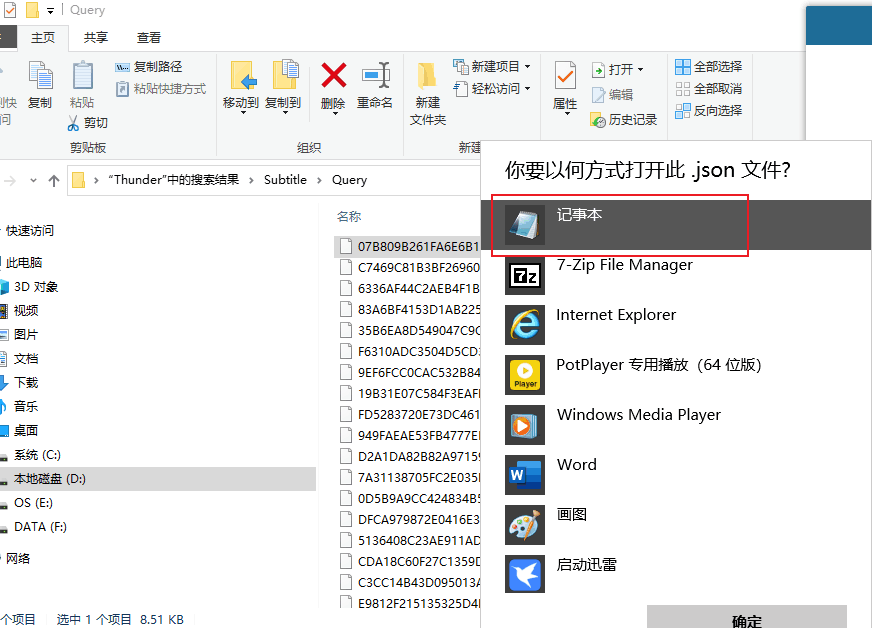Select 音乐 (Music) in the navigation pane

point(26,407)
